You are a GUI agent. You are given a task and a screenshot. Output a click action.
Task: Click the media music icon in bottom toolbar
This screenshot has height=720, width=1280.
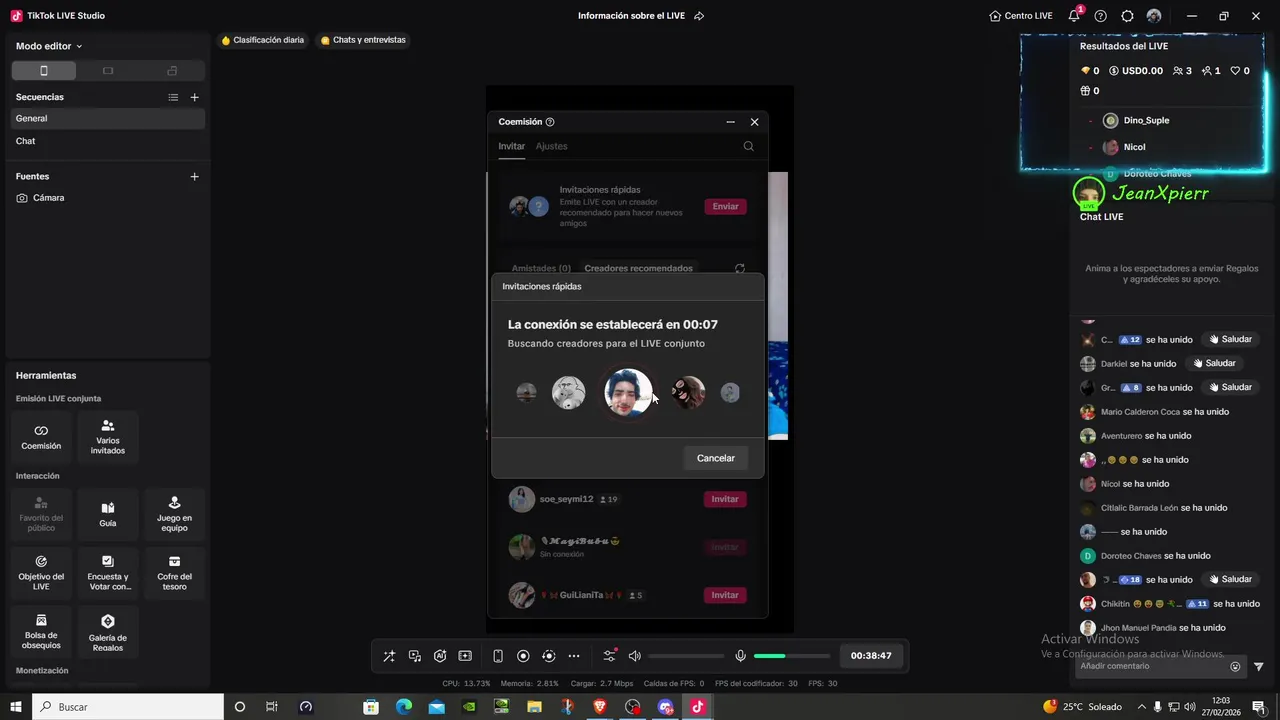(x=415, y=656)
